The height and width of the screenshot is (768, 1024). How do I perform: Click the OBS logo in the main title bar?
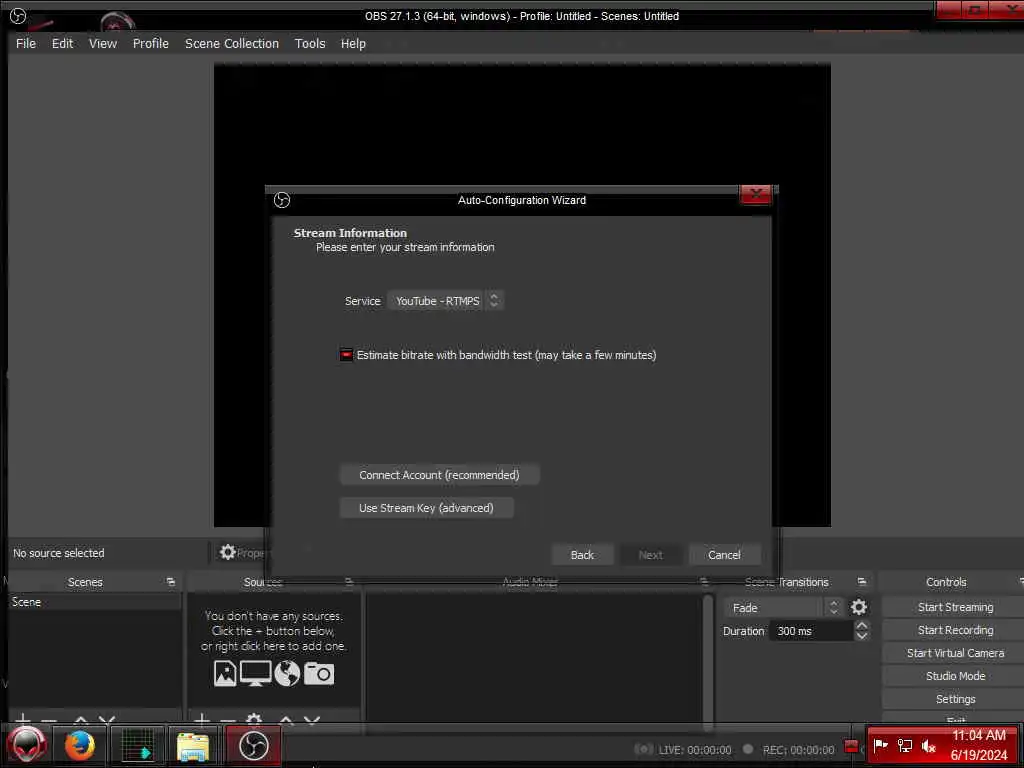tap(18, 16)
